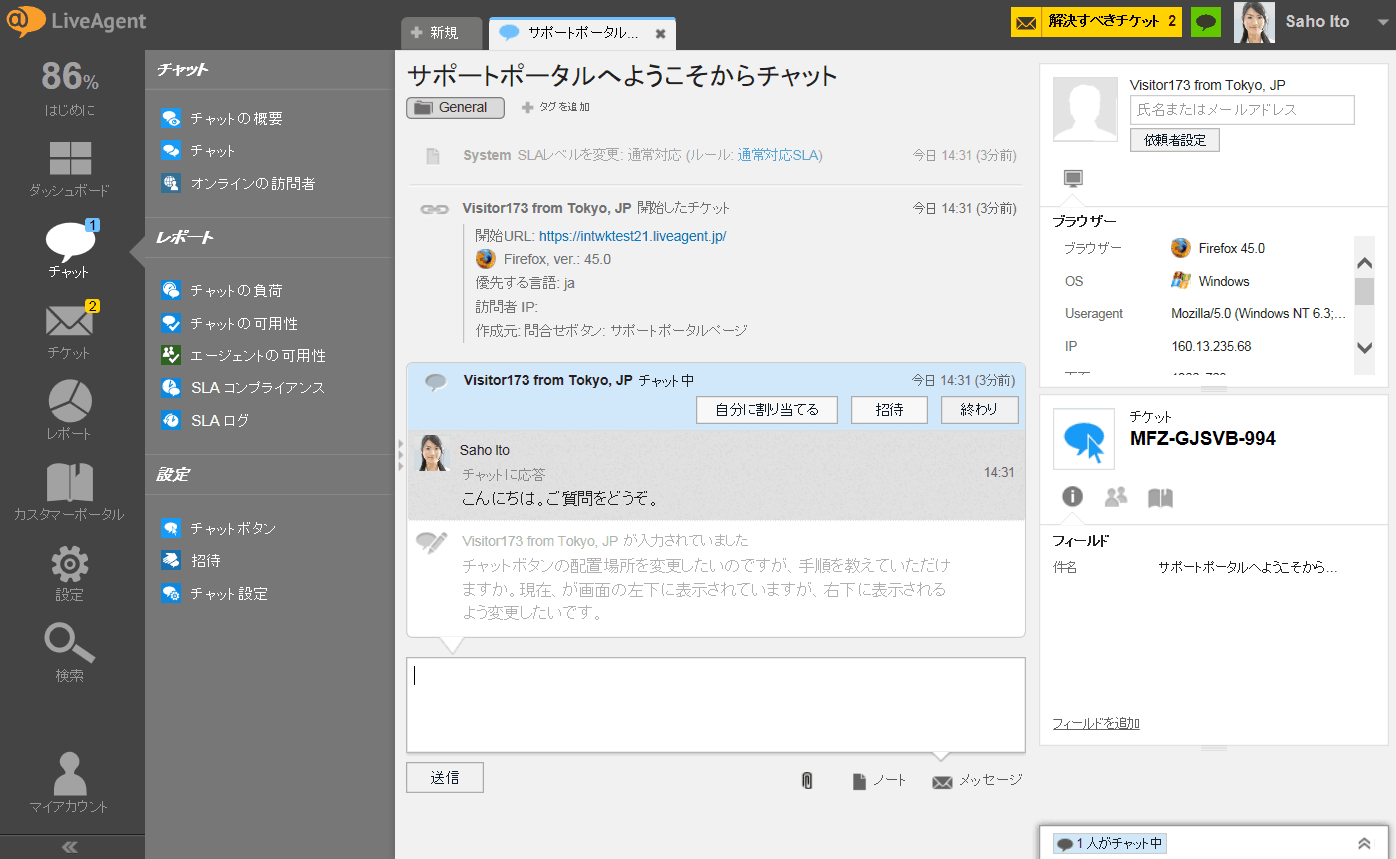Click the left panel resize handle arrows
1396x859 pixels.
pos(400,454)
